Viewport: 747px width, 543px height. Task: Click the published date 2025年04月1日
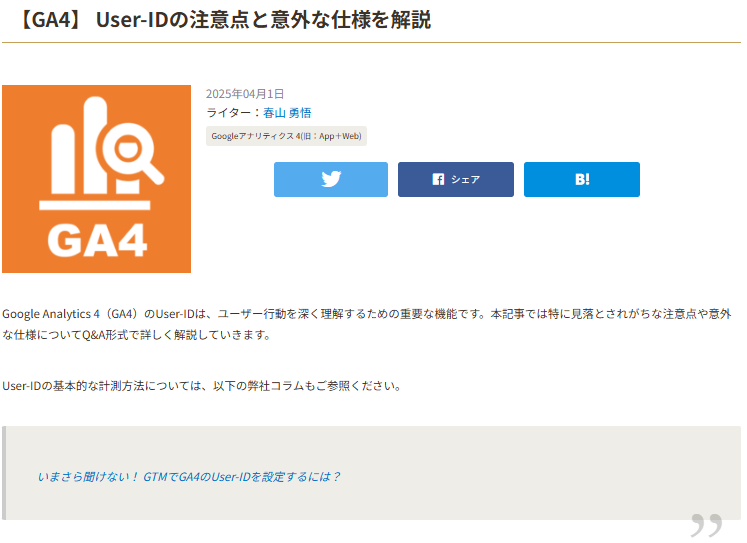[245, 93]
